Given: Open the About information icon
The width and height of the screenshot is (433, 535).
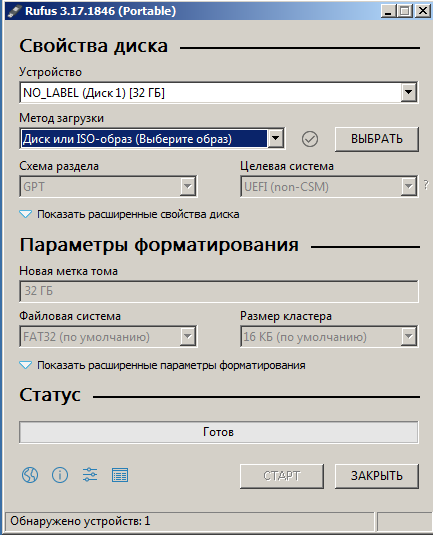Looking at the screenshot, I should coord(60,475).
